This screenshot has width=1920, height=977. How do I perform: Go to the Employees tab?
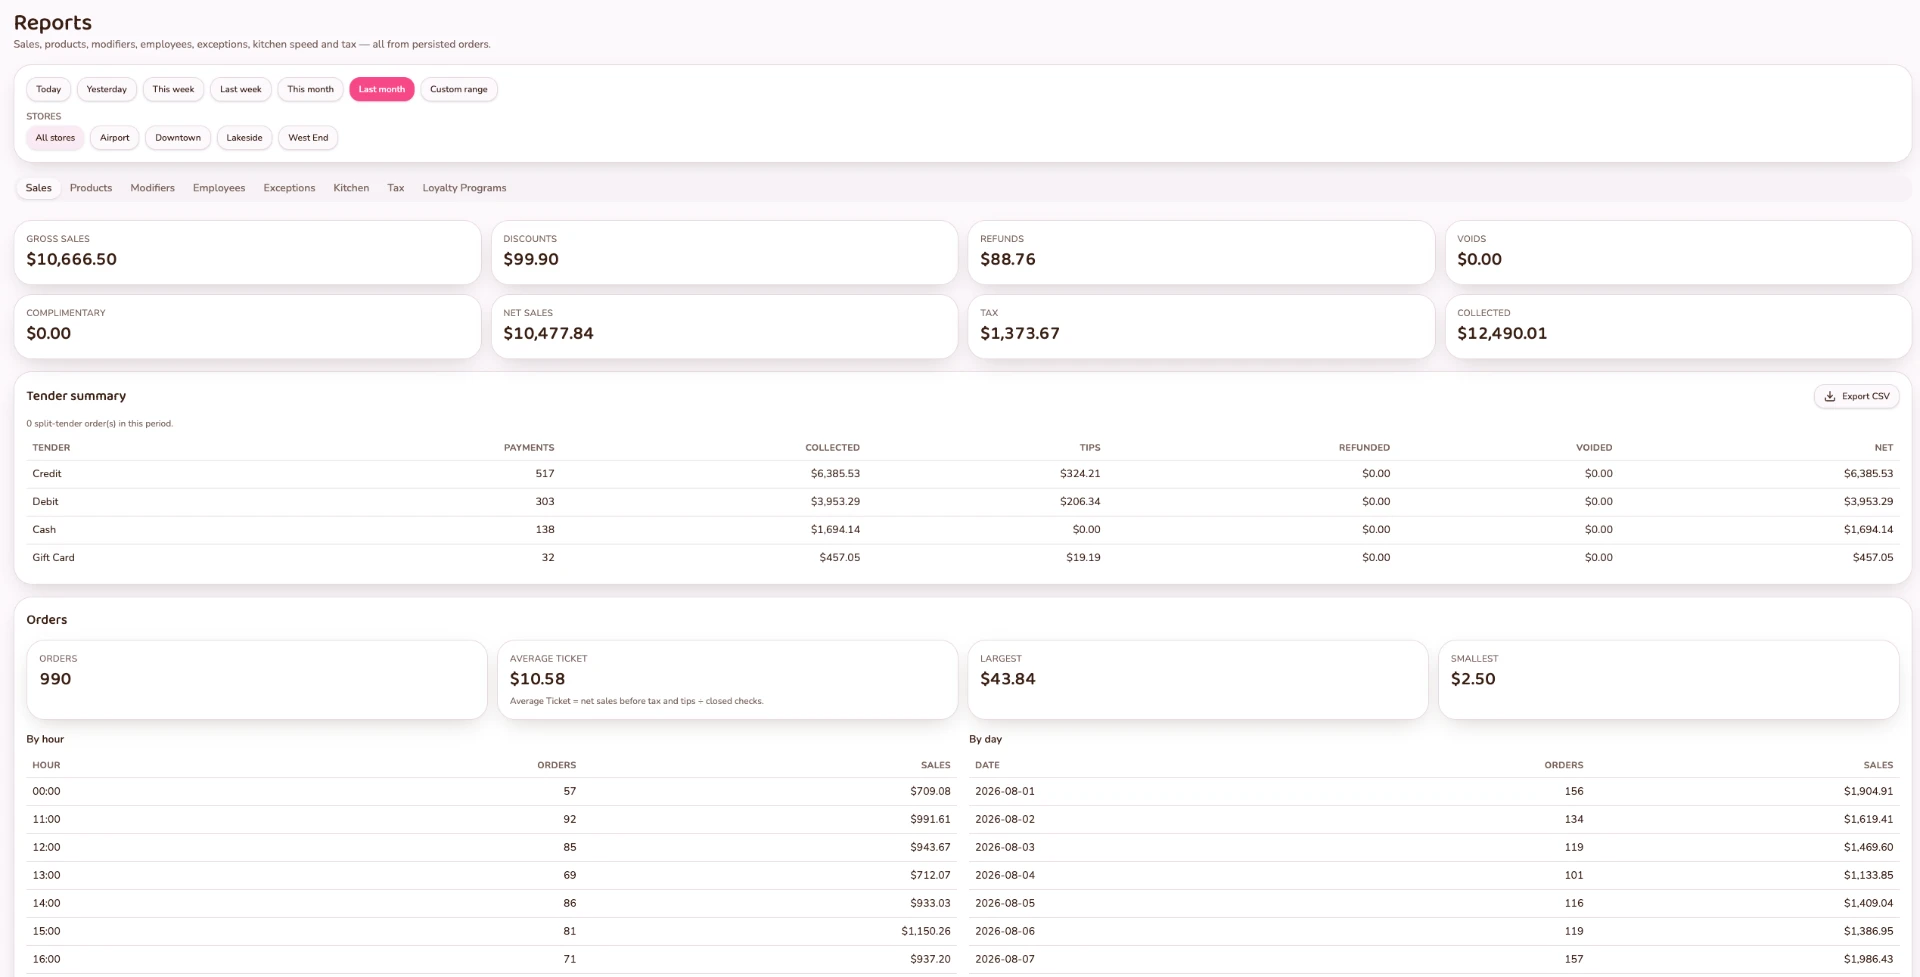219,188
